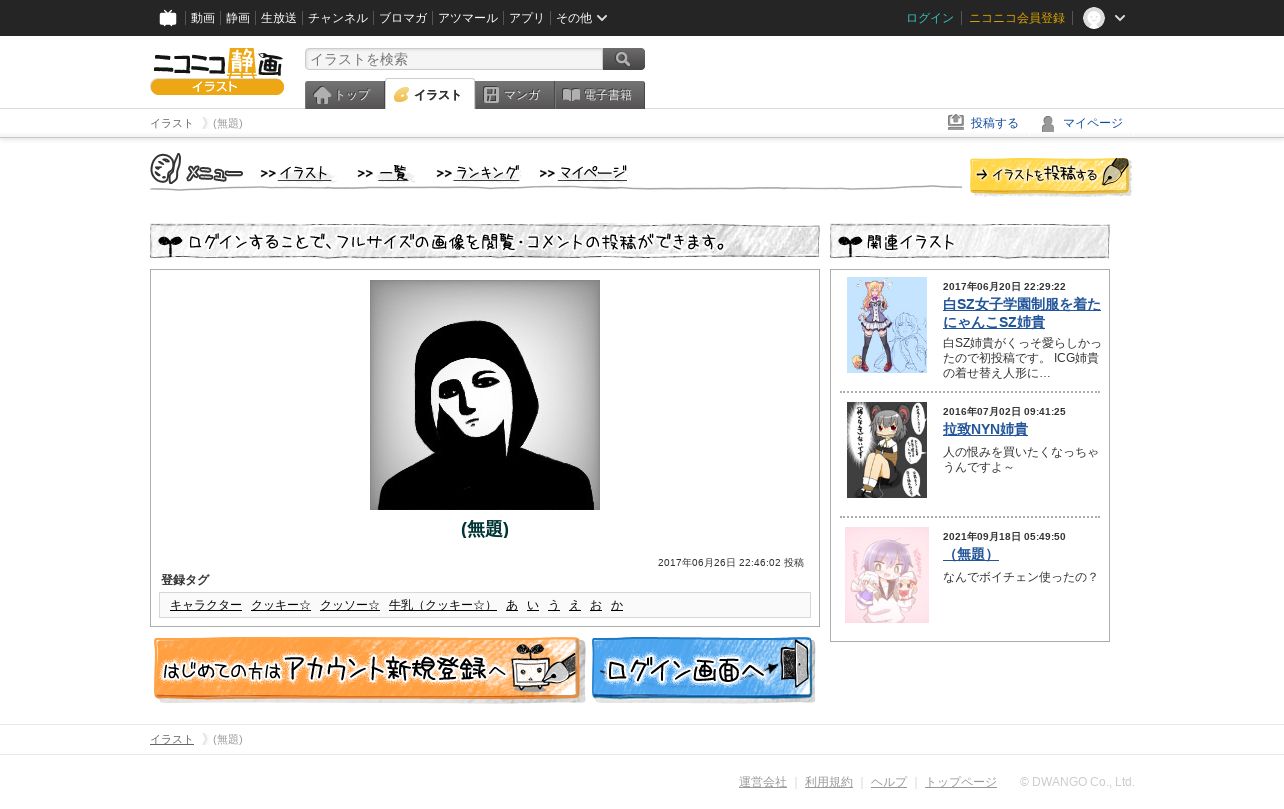The width and height of the screenshot is (1284, 809).
Task: Open the pink 2021 related illustration thumbnail
Action: click(887, 575)
